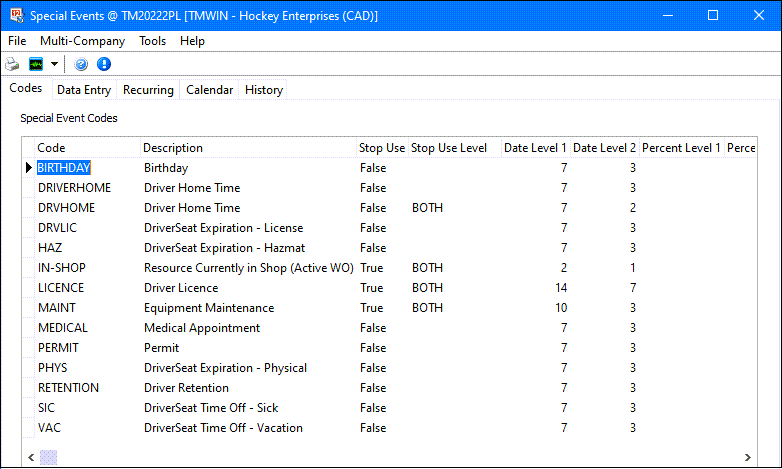This screenshot has width=782, height=469.
Task: Click the scroll left arrow of the grid
Action: click(29, 457)
